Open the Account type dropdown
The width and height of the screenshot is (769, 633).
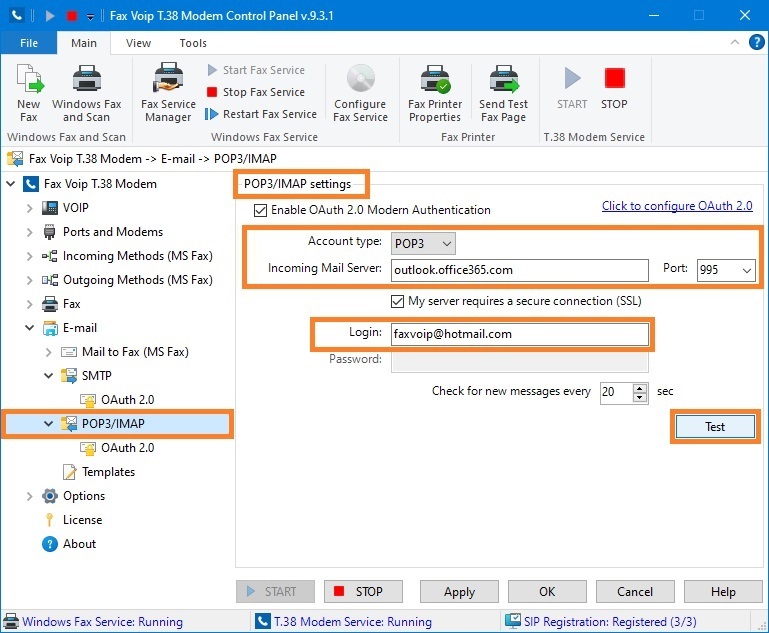click(x=423, y=244)
